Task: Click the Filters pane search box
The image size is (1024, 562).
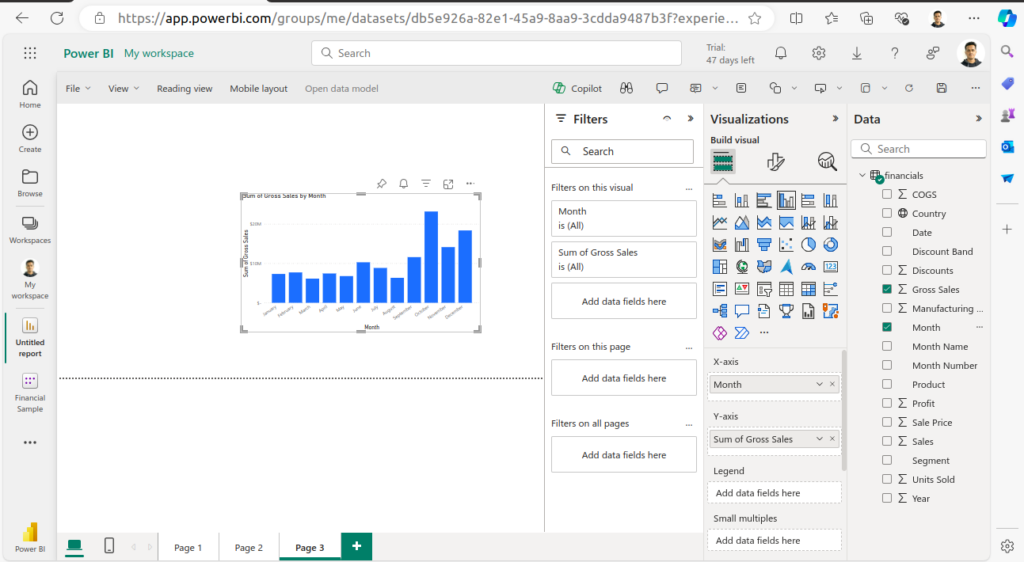Action: 622,151
